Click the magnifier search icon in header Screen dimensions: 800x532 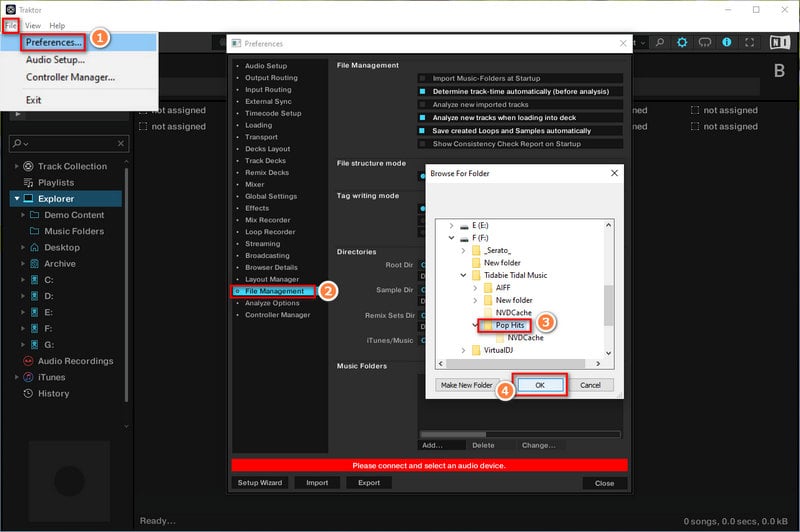coord(660,42)
